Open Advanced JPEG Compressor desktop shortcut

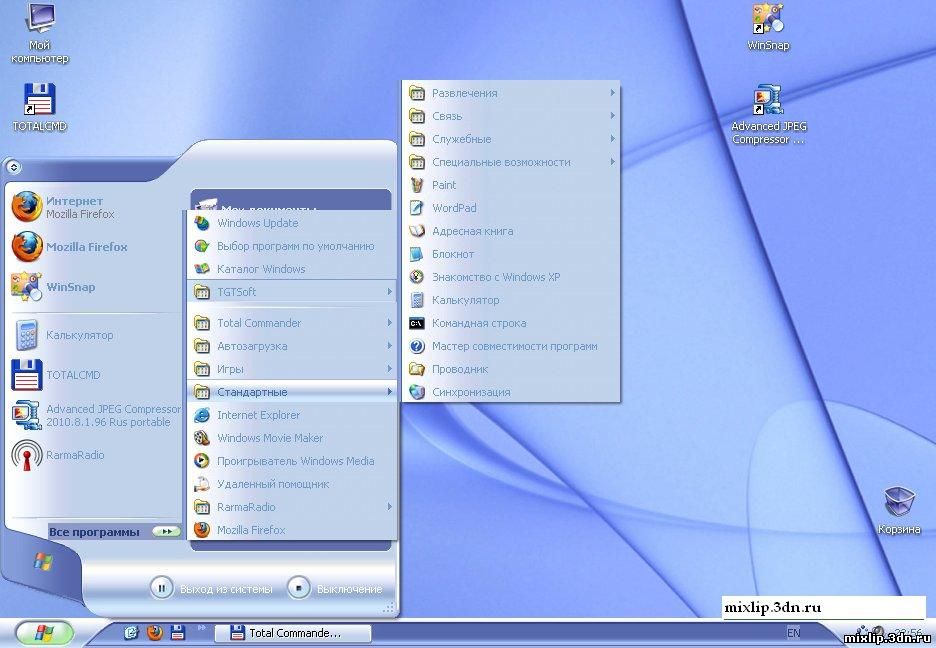pos(768,115)
